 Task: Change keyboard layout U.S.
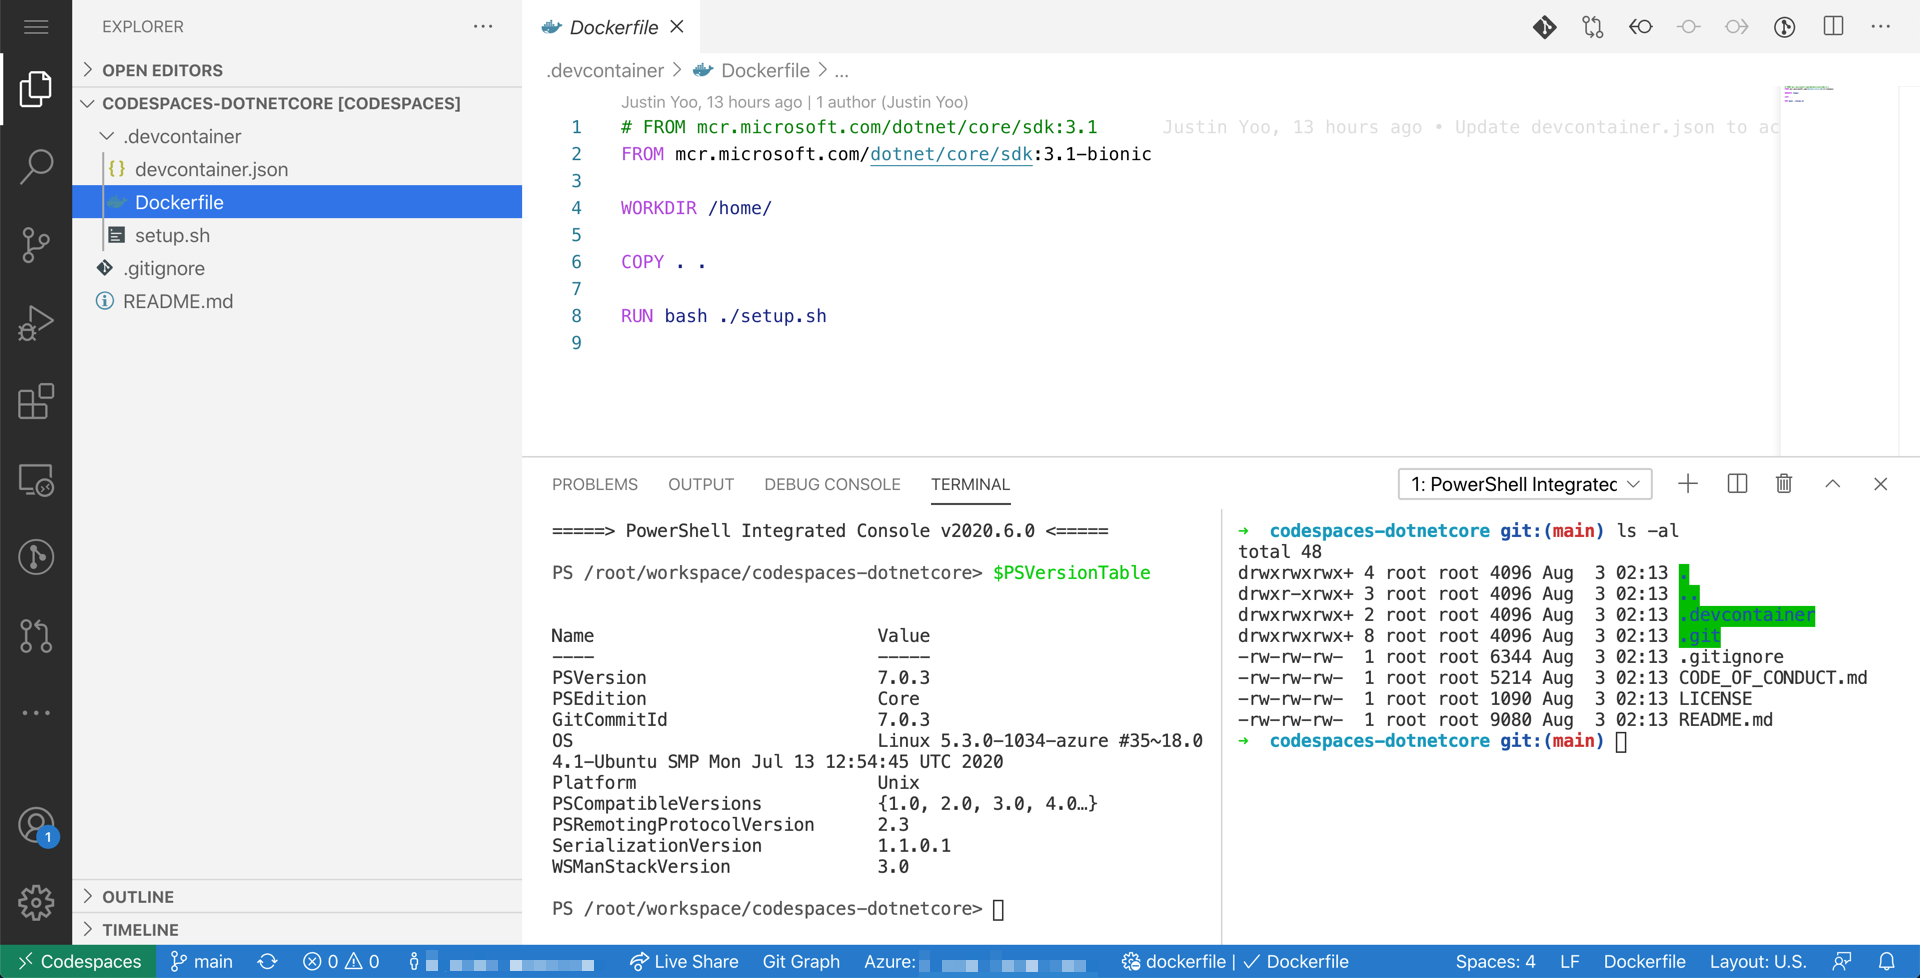click(x=1758, y=962)
